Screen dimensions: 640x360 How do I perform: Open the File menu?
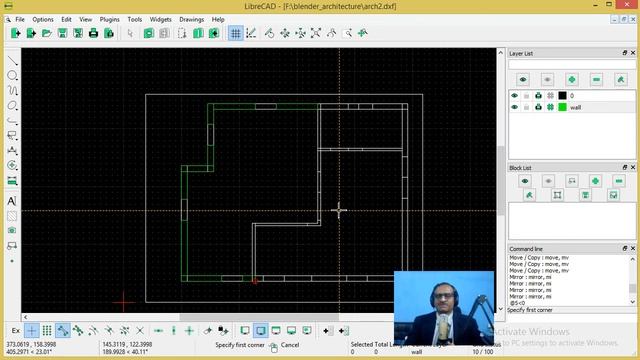coord(20,19)
